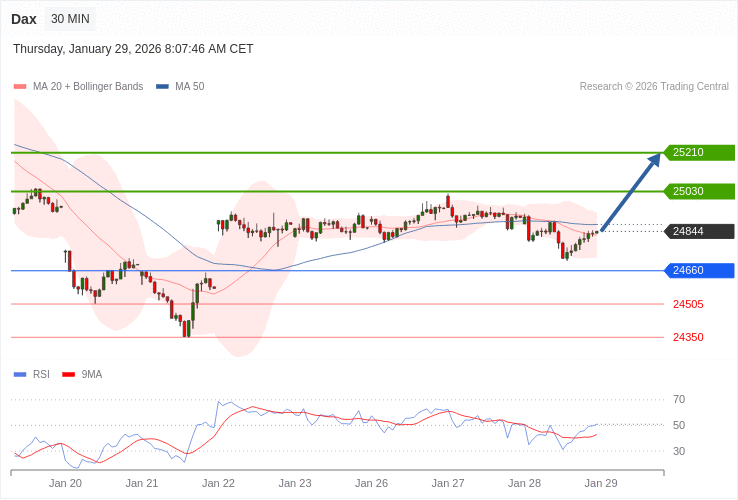
Task: Click the blue MA 50 legend swatch
Action: pos(162,87)
